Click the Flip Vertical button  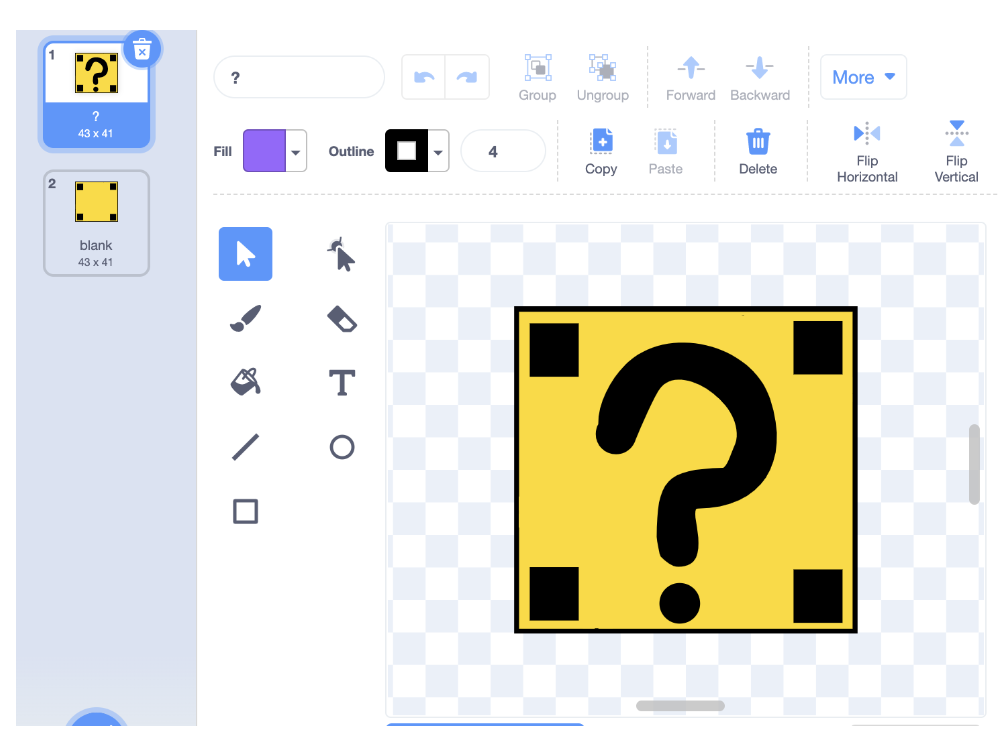pos(956,152)
